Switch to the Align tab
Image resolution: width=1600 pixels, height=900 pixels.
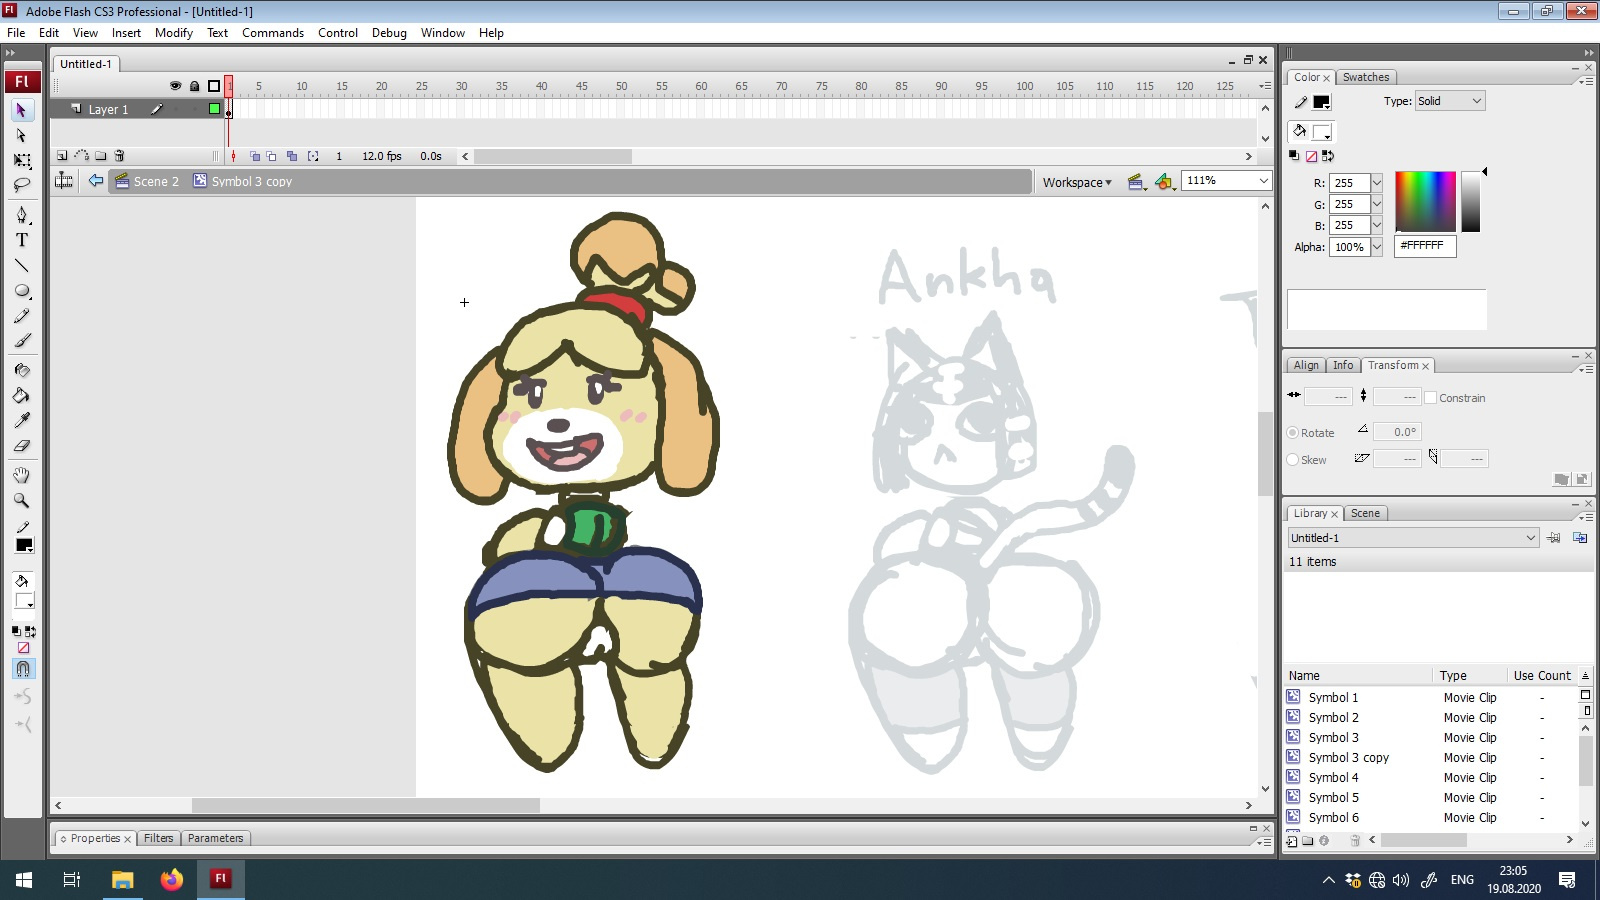click(x=1306, y=366)
